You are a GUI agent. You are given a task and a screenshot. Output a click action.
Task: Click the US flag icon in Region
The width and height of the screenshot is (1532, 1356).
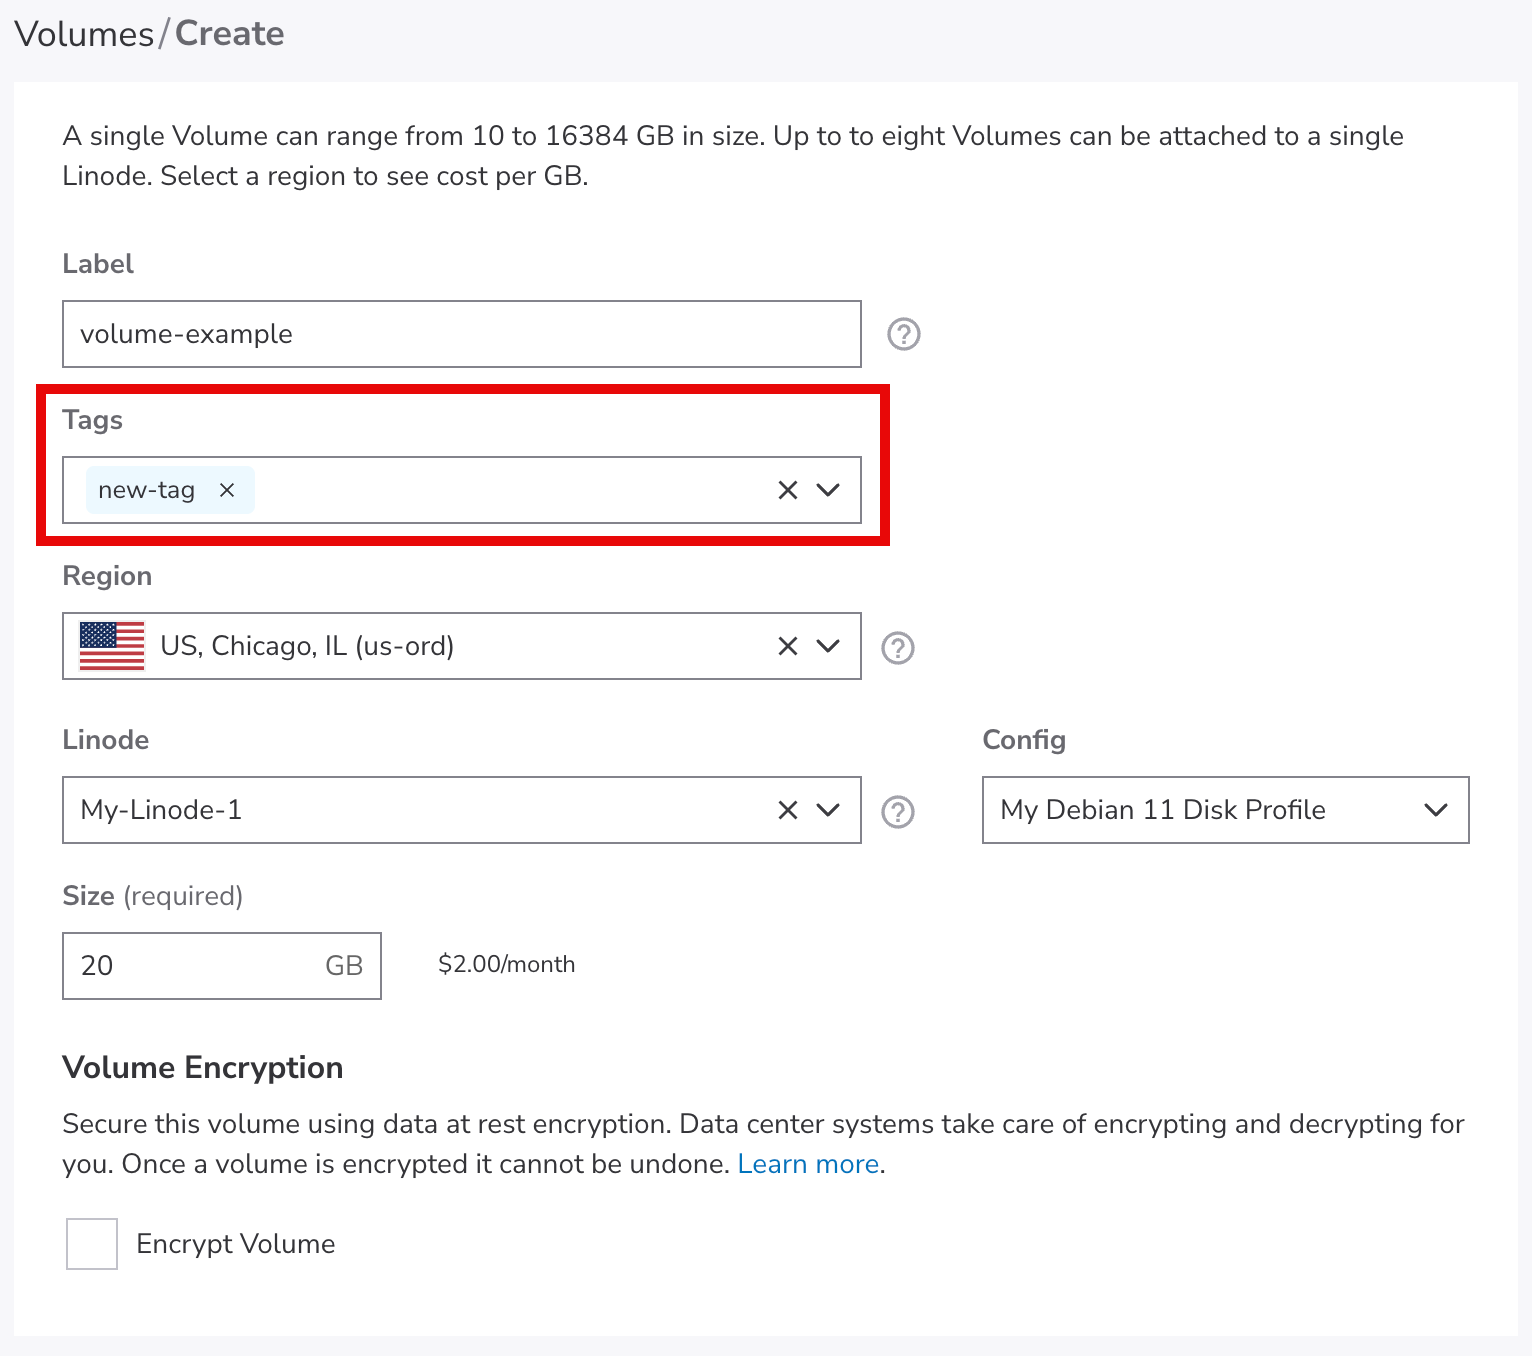112,646
